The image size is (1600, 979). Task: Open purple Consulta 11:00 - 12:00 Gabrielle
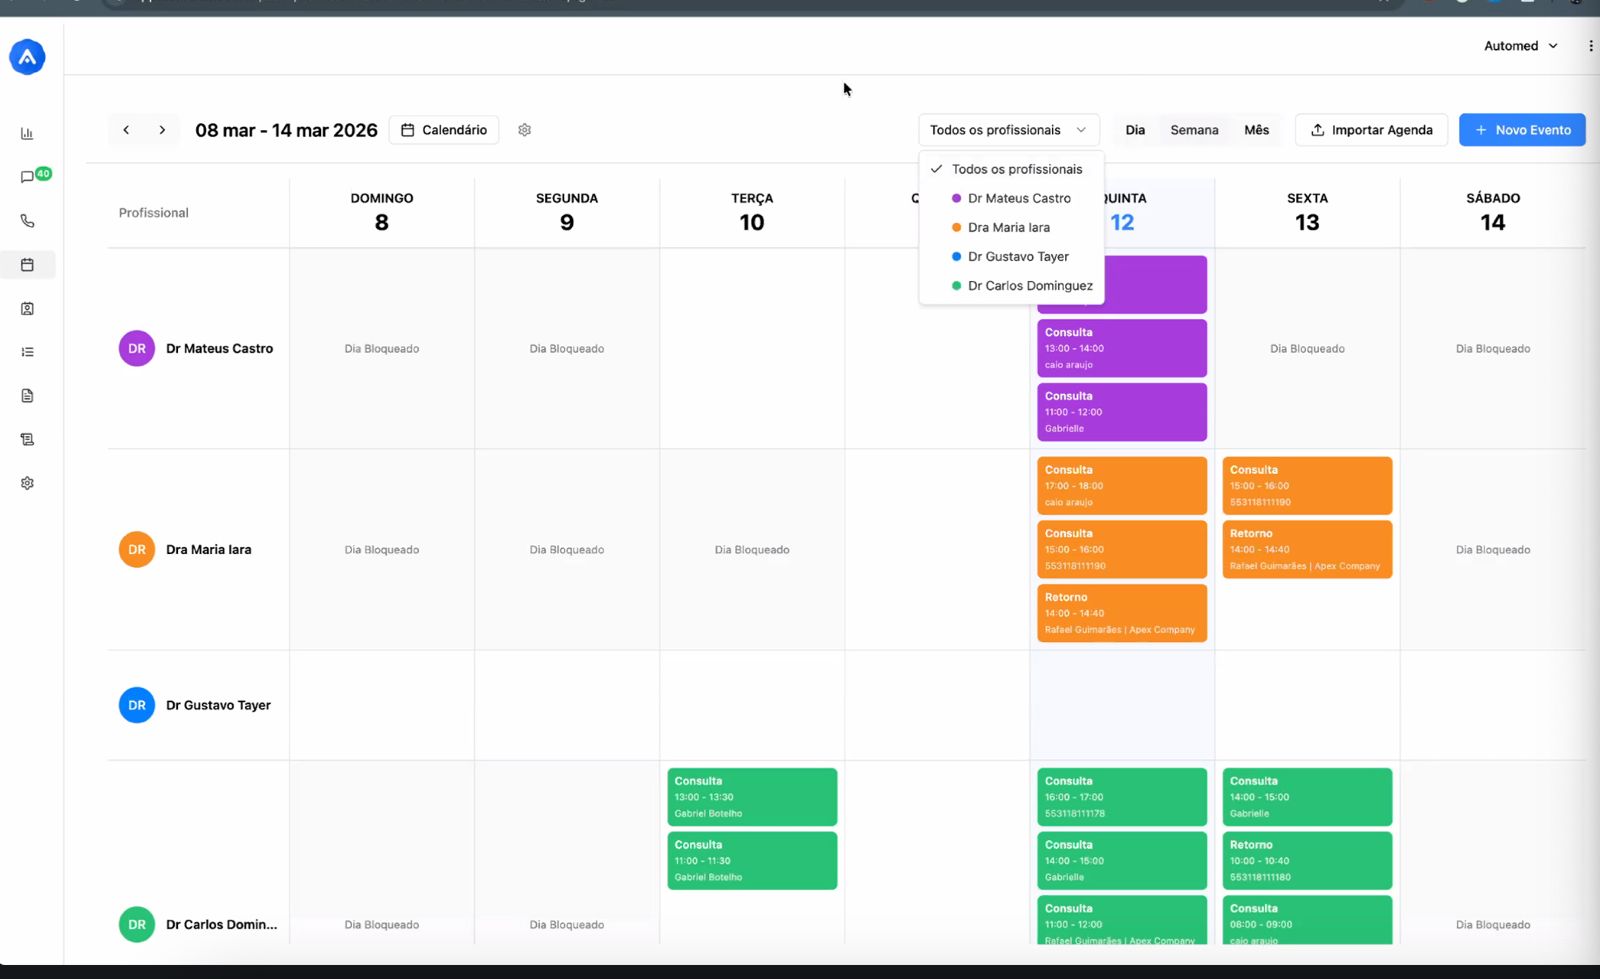pos(1122,412)
